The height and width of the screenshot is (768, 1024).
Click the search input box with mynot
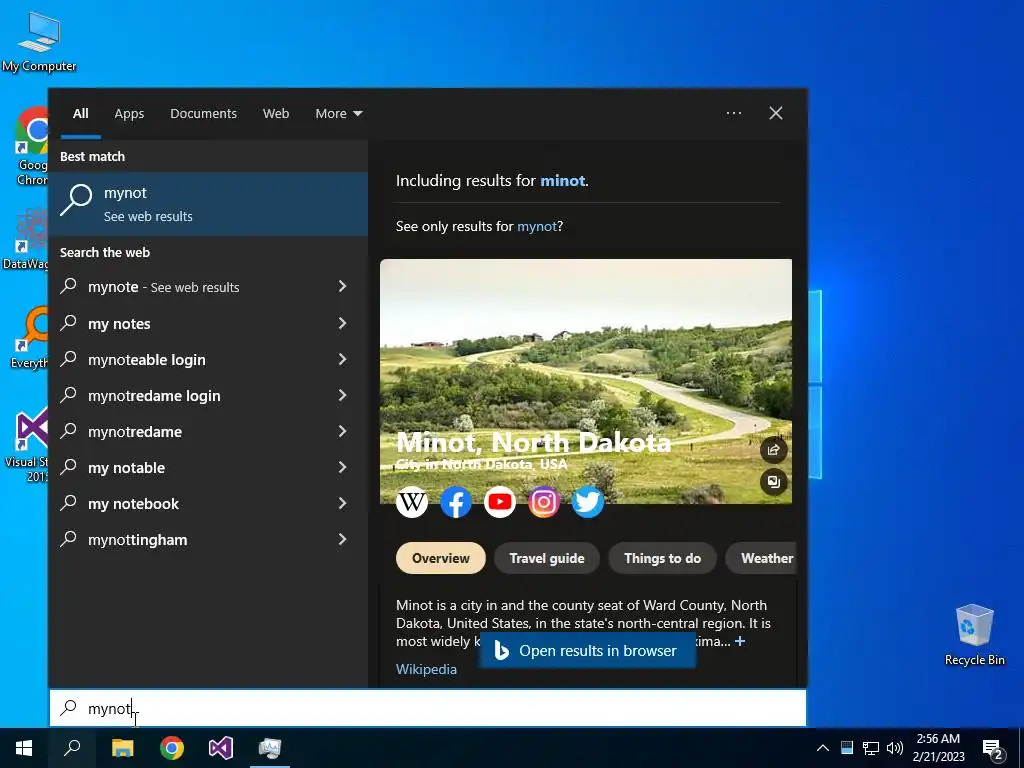428,708
